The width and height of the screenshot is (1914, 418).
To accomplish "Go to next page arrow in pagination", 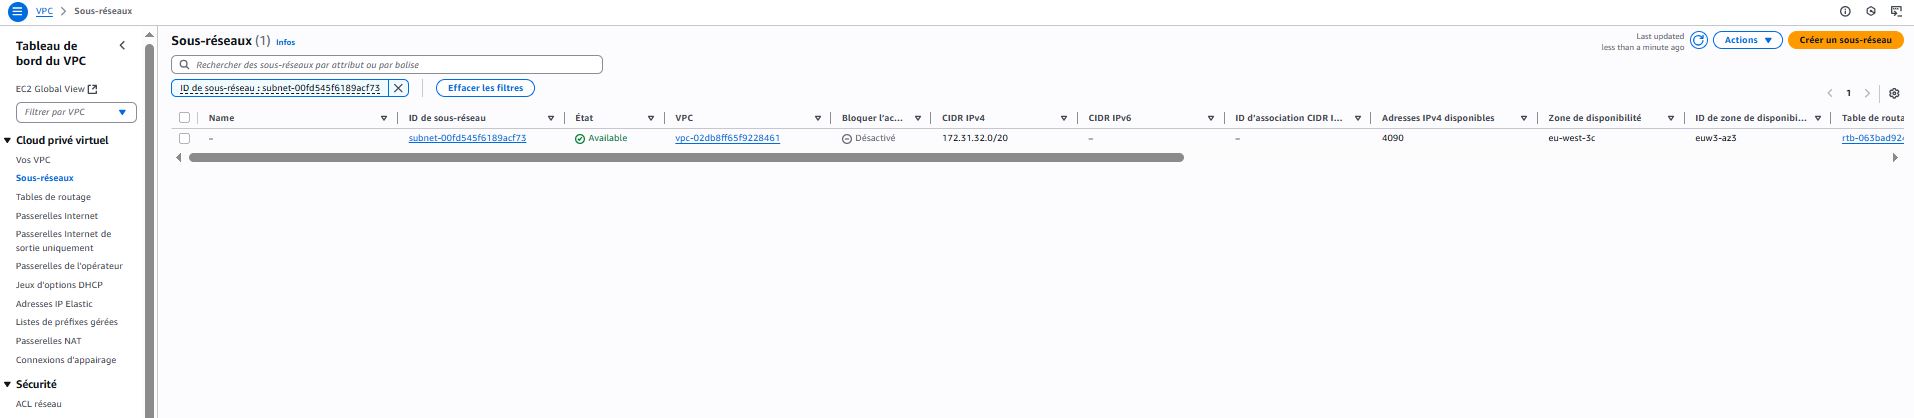I will [x=1867, y=93].
